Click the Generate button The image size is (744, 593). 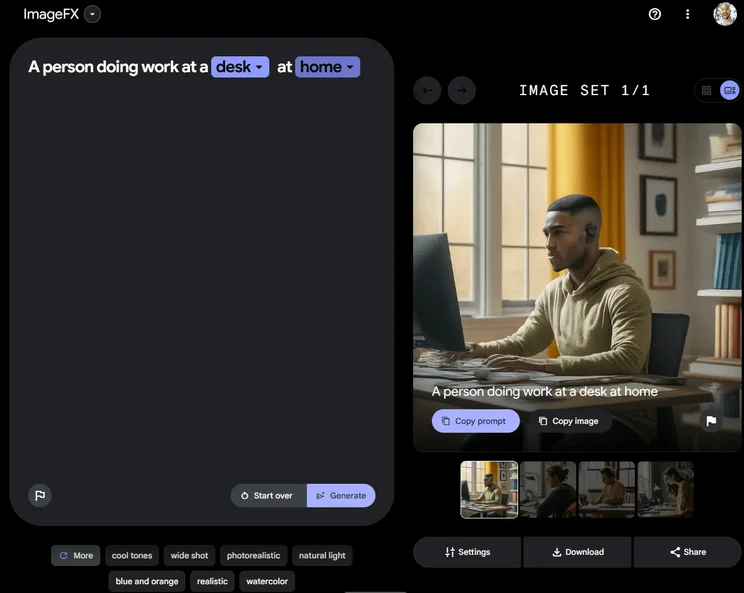coord(341,495)
